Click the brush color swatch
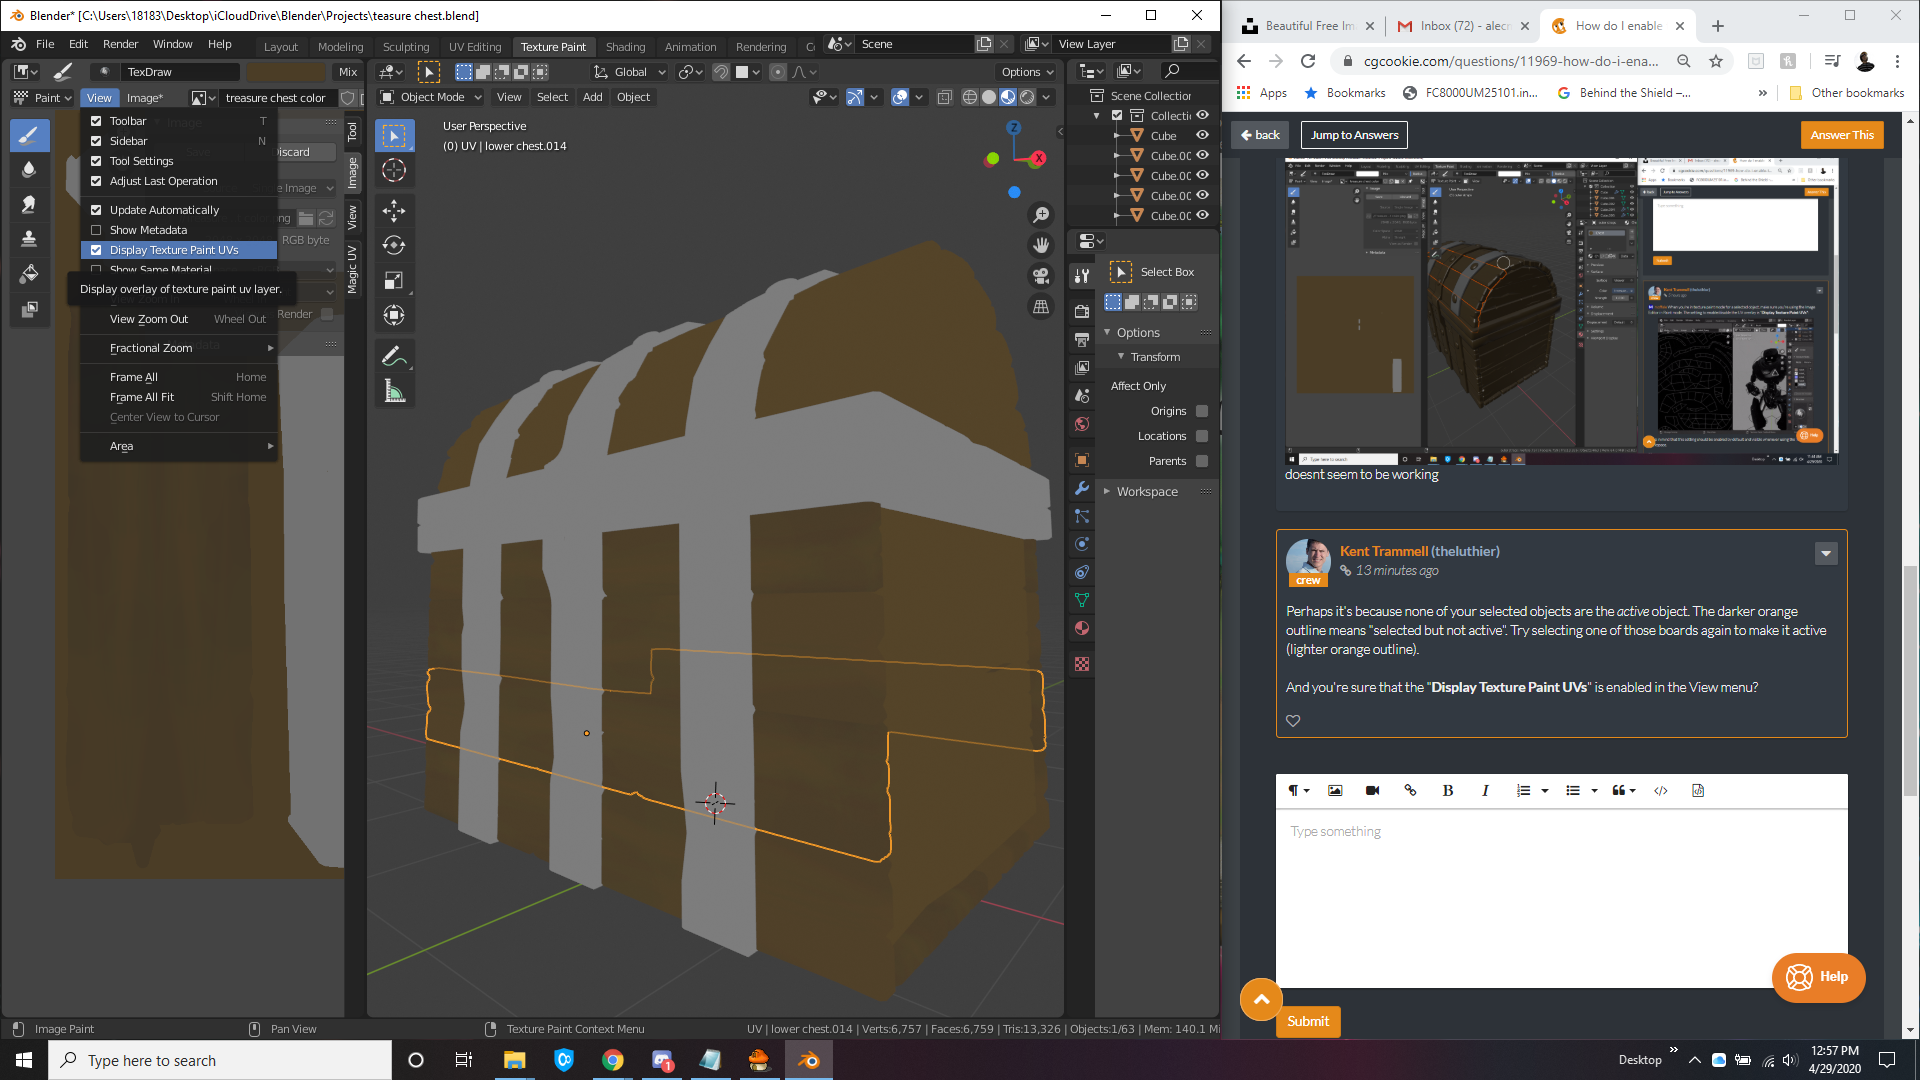1920x1080 pixels. (286, 72)
